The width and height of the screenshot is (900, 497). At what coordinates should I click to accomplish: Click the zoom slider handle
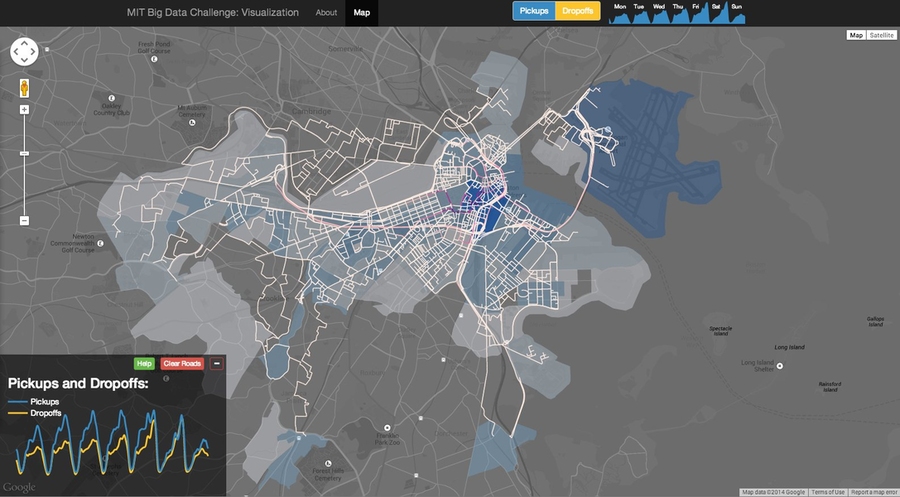[24, 153]
